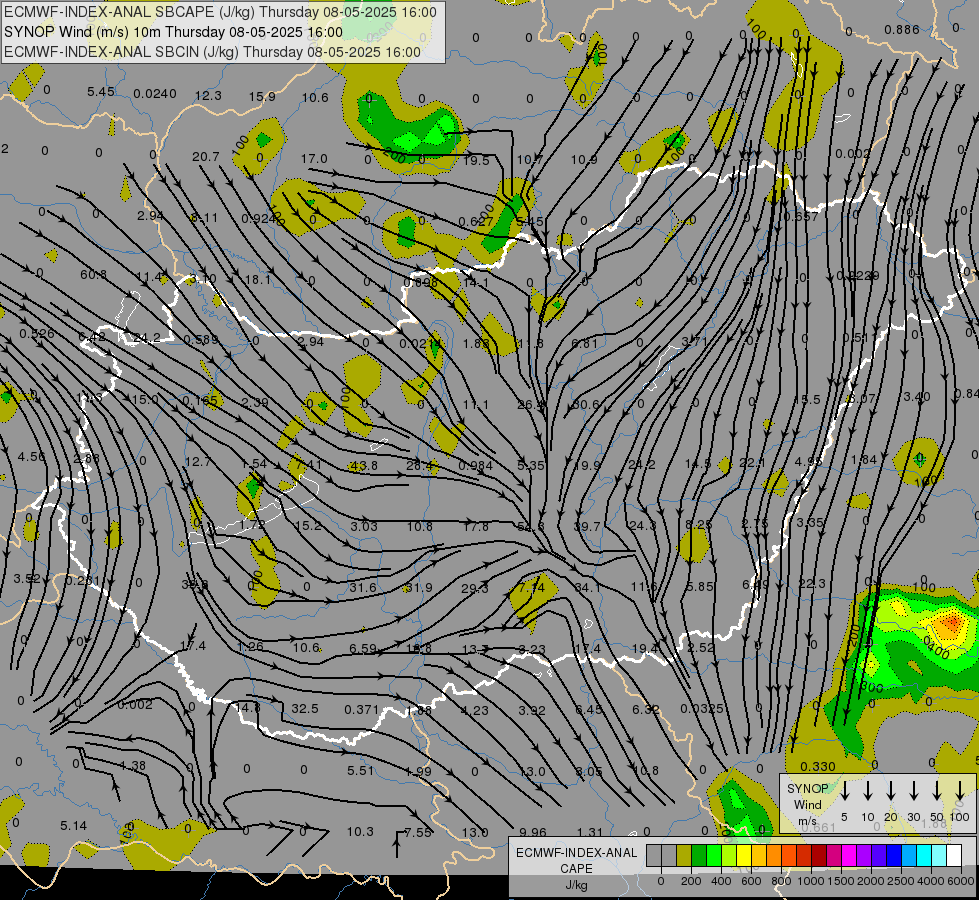The height and width of the screenshot is (900, 979).
Task: Click the 0.371 value on the map
Action: click(x=362, y=710)
